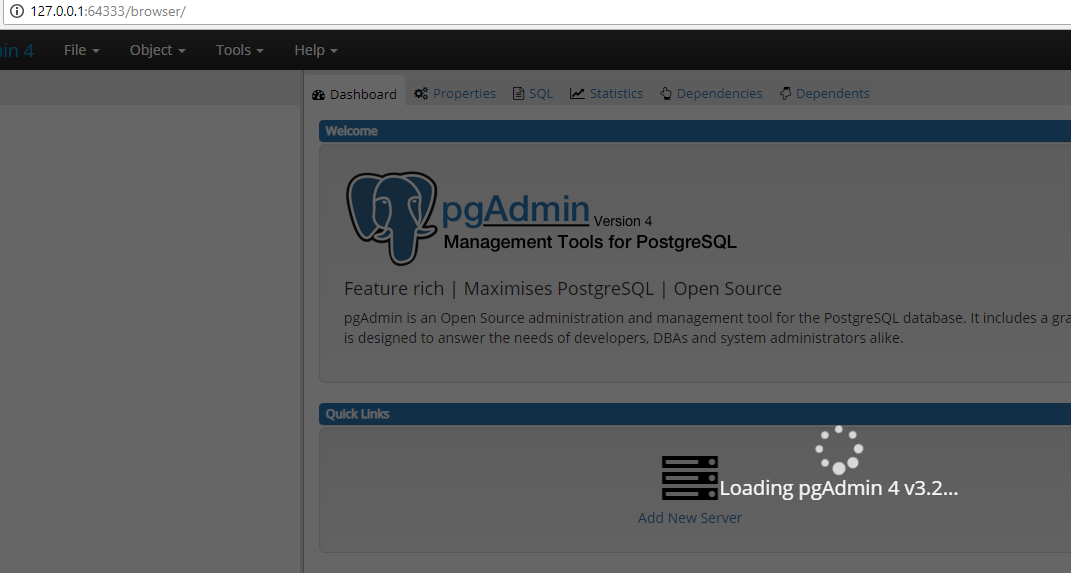Click the SQL tab document icon

518,94
